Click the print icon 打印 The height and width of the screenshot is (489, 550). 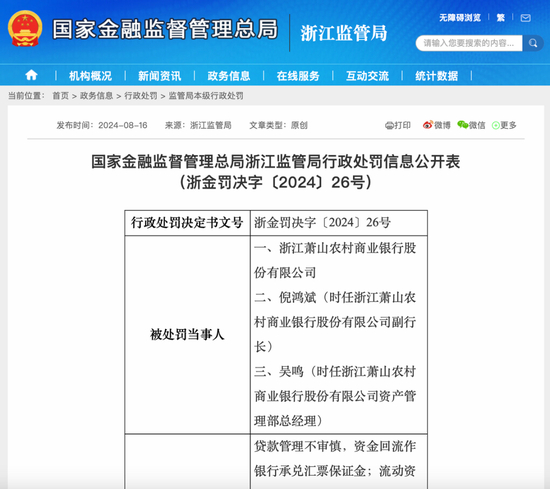point(398,125)
